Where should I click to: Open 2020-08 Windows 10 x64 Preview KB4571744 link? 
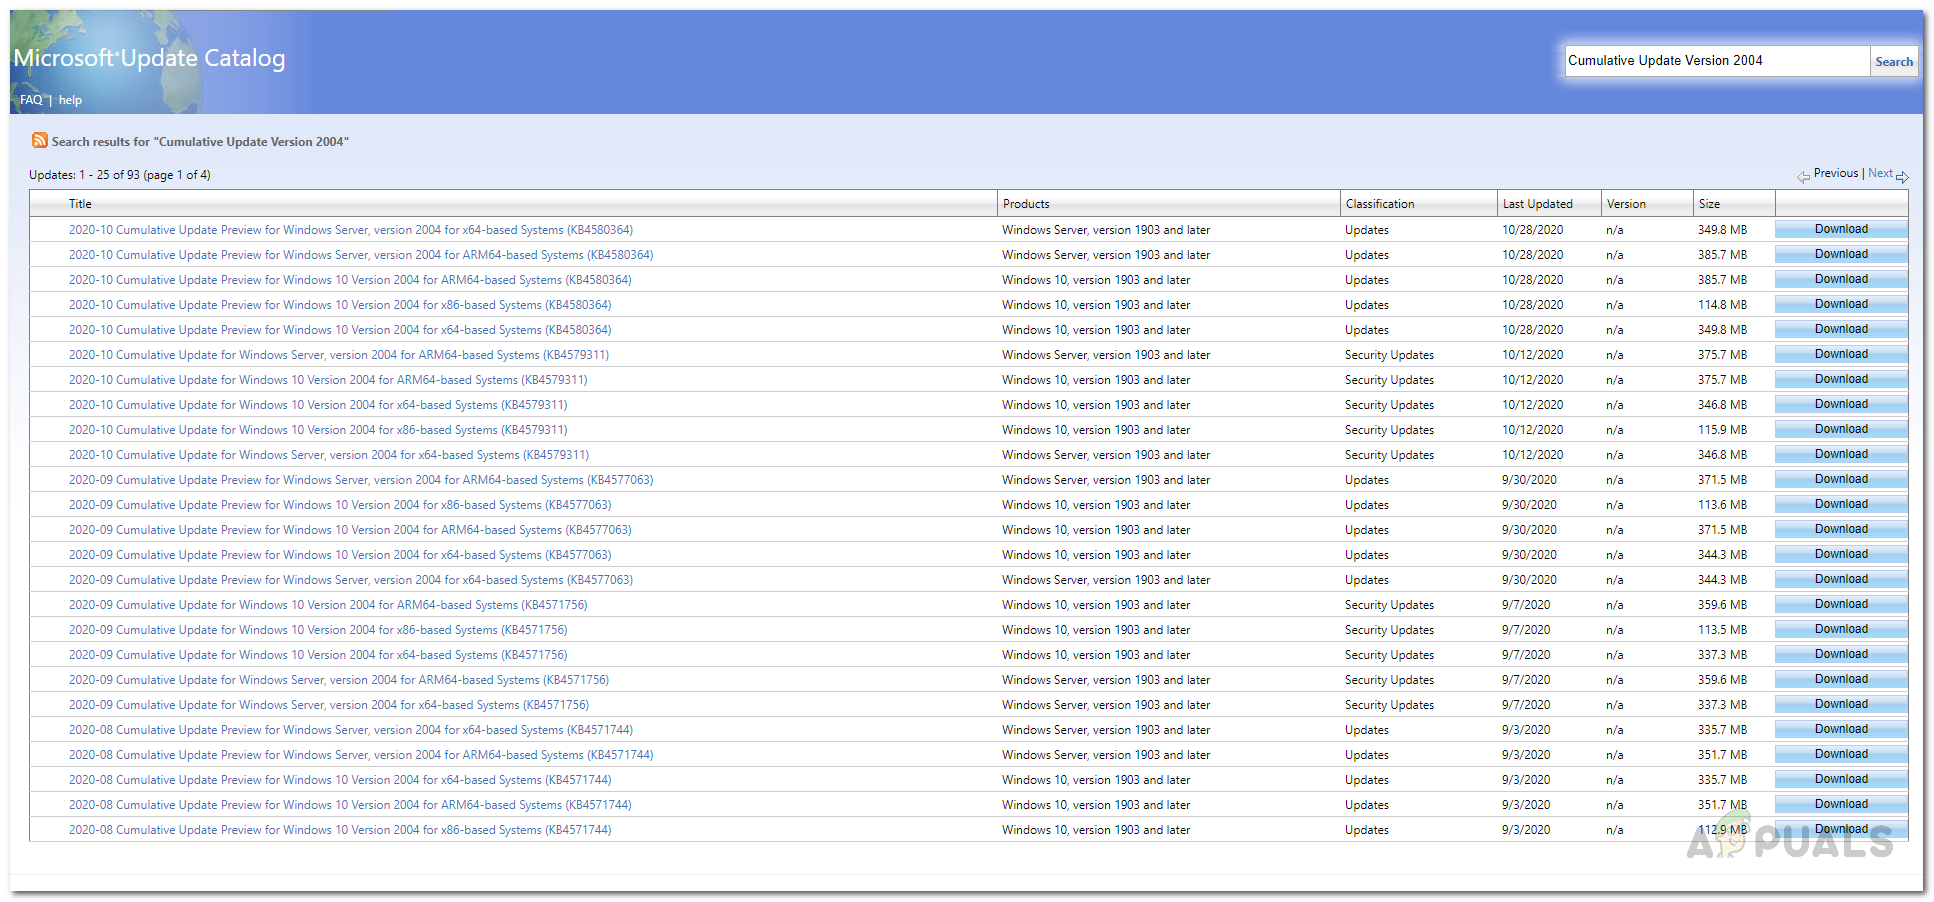click(x=340, y=780)
